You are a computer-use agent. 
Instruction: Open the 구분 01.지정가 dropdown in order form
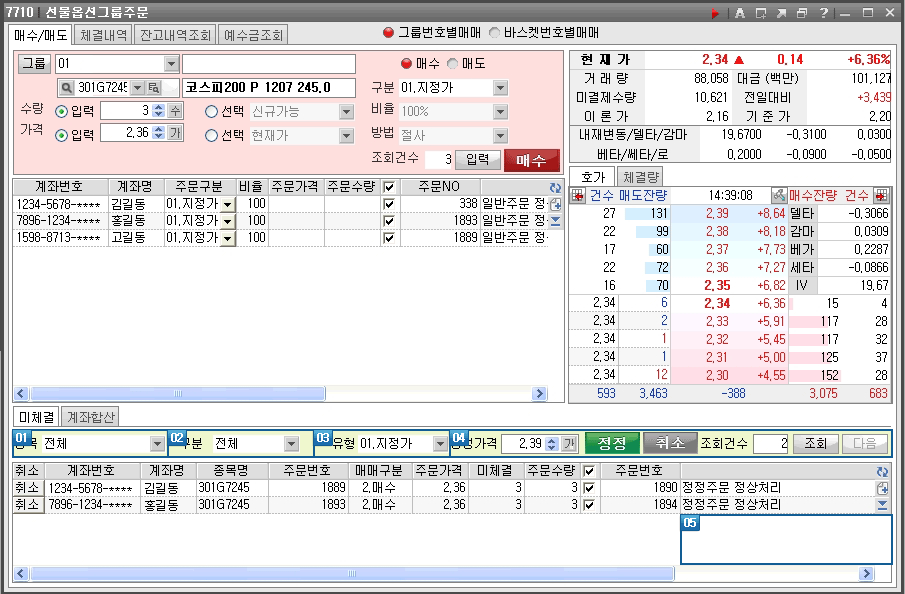click(500, 88)
